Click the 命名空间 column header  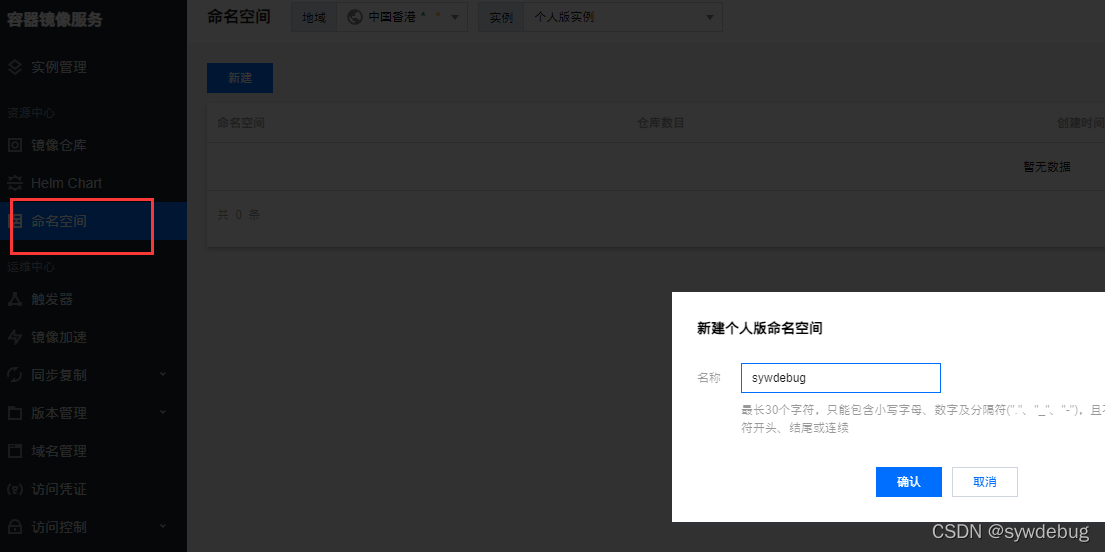[241, 123]
